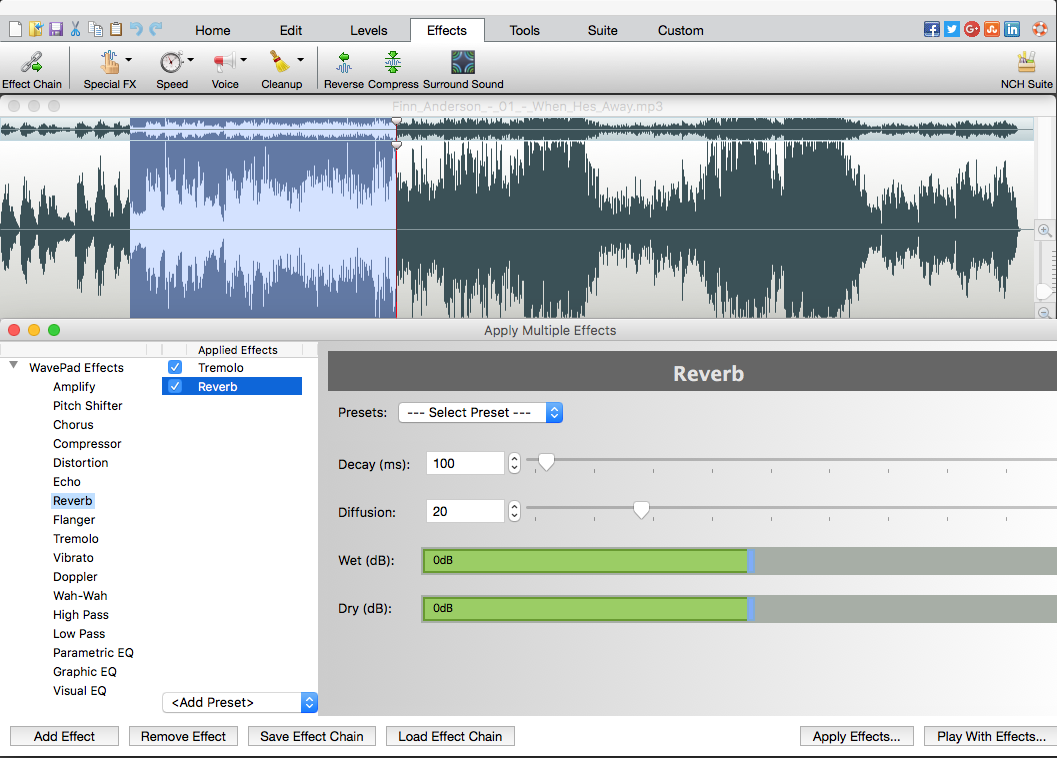Disable the Reverb applied effect
Image resolution: width=1057 pixels, height=758 pixels.
pos(175,386)
